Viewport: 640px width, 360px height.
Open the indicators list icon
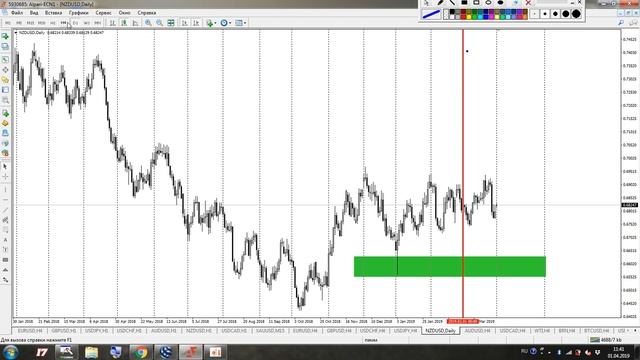pos(209,23)
